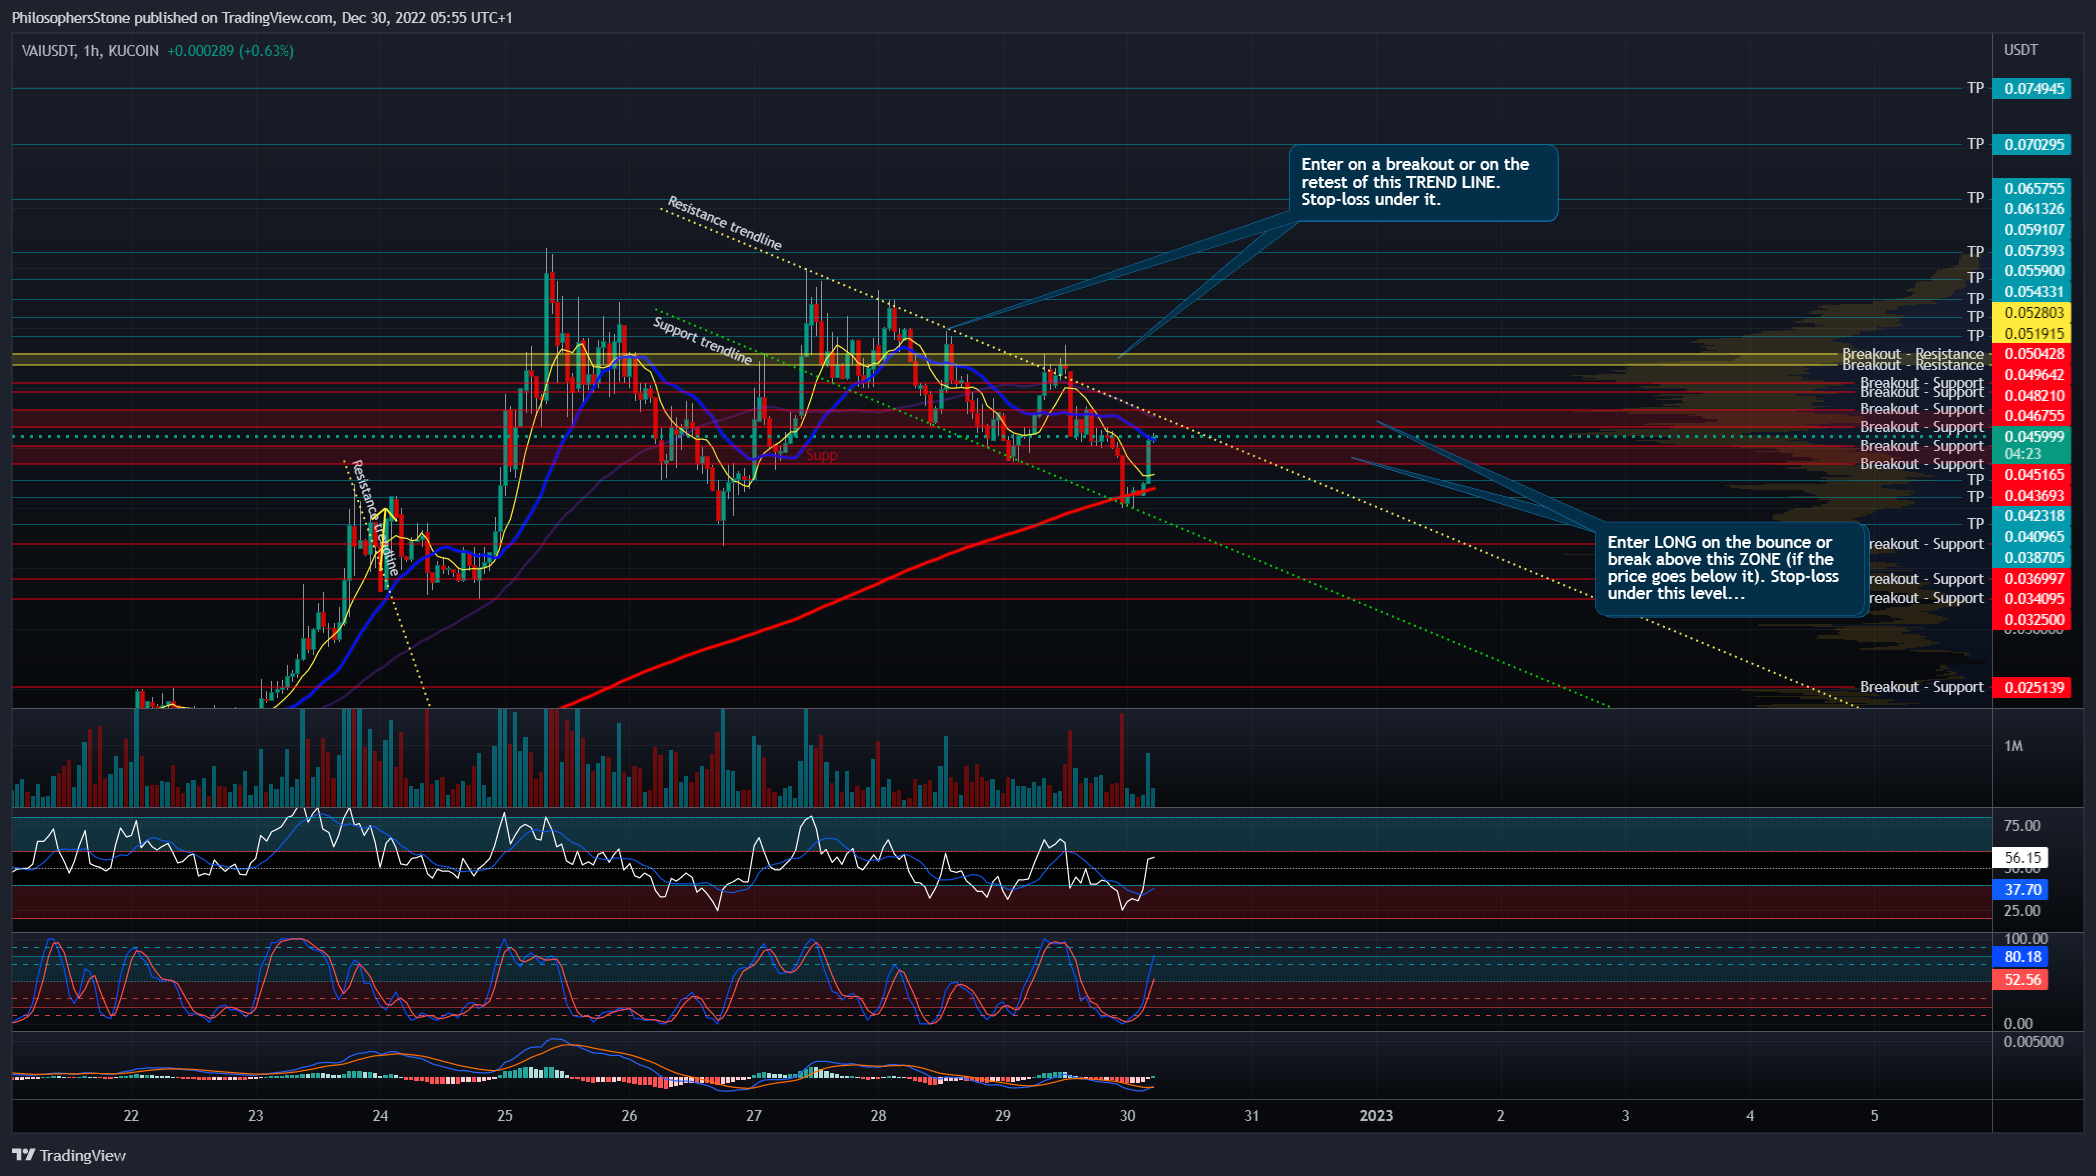Click the red stochastic value 52.56
This screenshot has height=1176, width=2096.
point(2021,980)
